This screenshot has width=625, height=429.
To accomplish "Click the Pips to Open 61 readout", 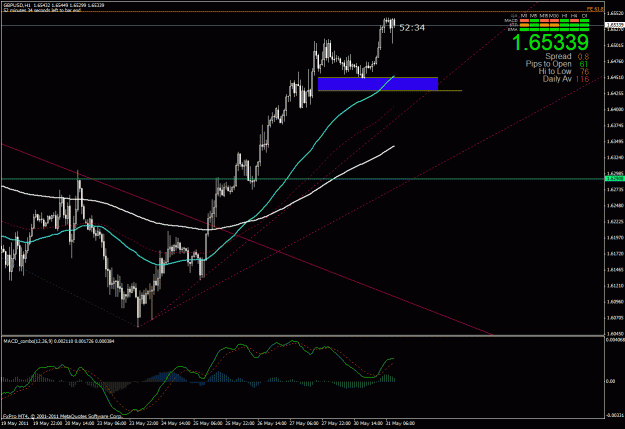I will pyautogui.click(x=557, y=64).
